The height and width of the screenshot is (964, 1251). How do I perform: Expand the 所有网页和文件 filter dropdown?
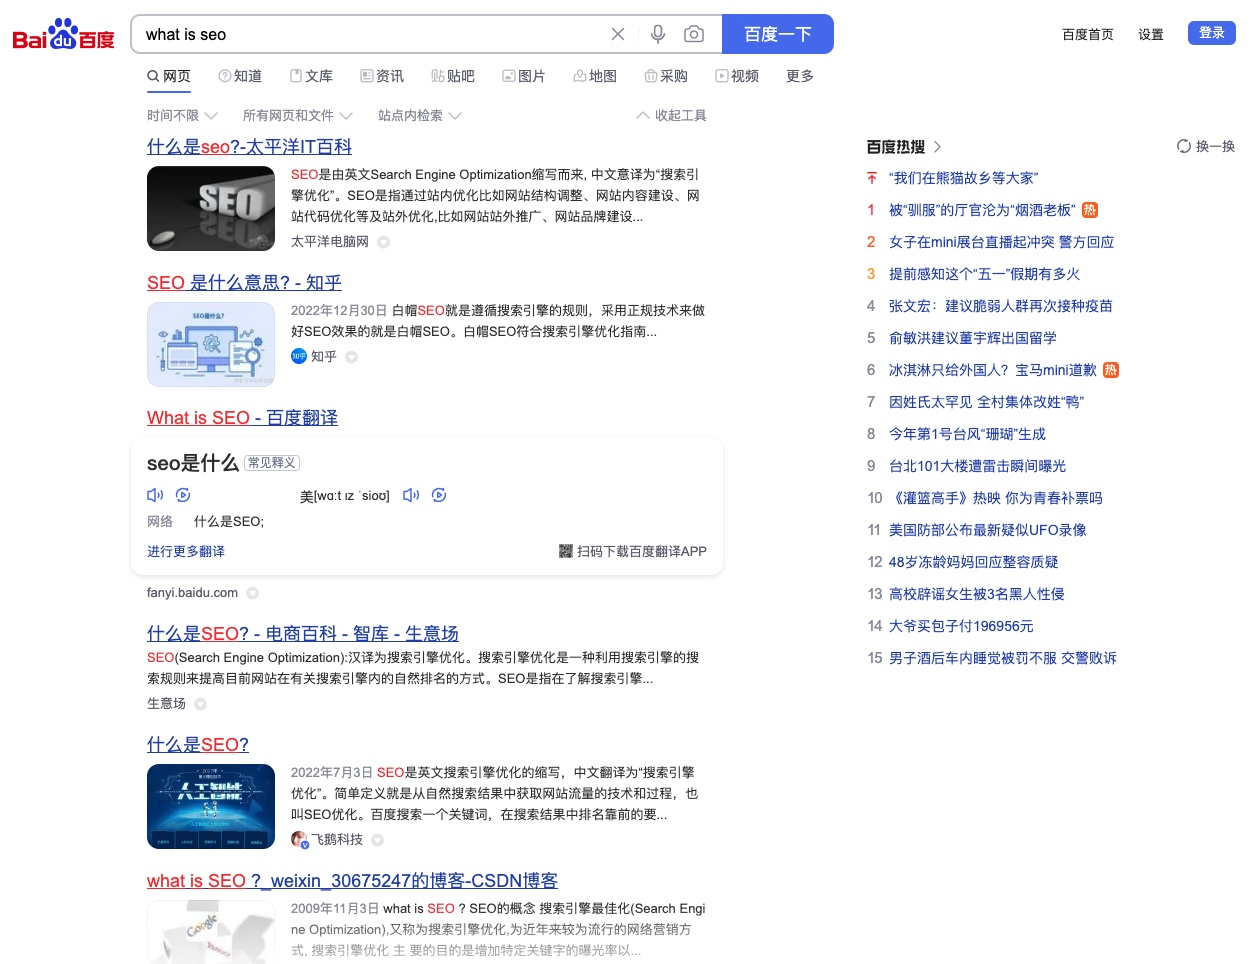pyautogui.click(x=298, y=116)
